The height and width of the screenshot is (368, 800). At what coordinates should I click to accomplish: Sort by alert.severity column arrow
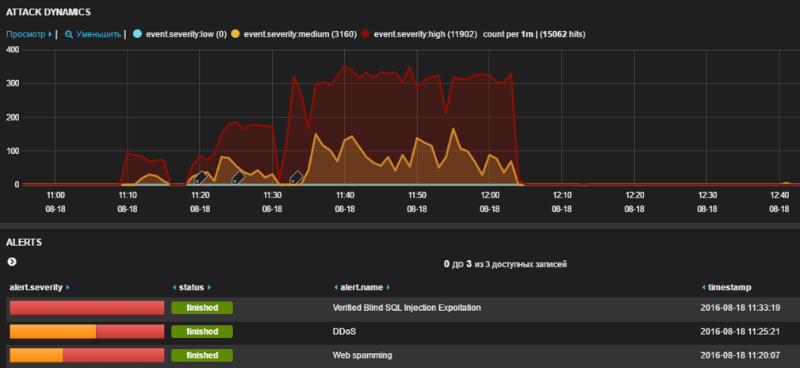pos(68,288)
